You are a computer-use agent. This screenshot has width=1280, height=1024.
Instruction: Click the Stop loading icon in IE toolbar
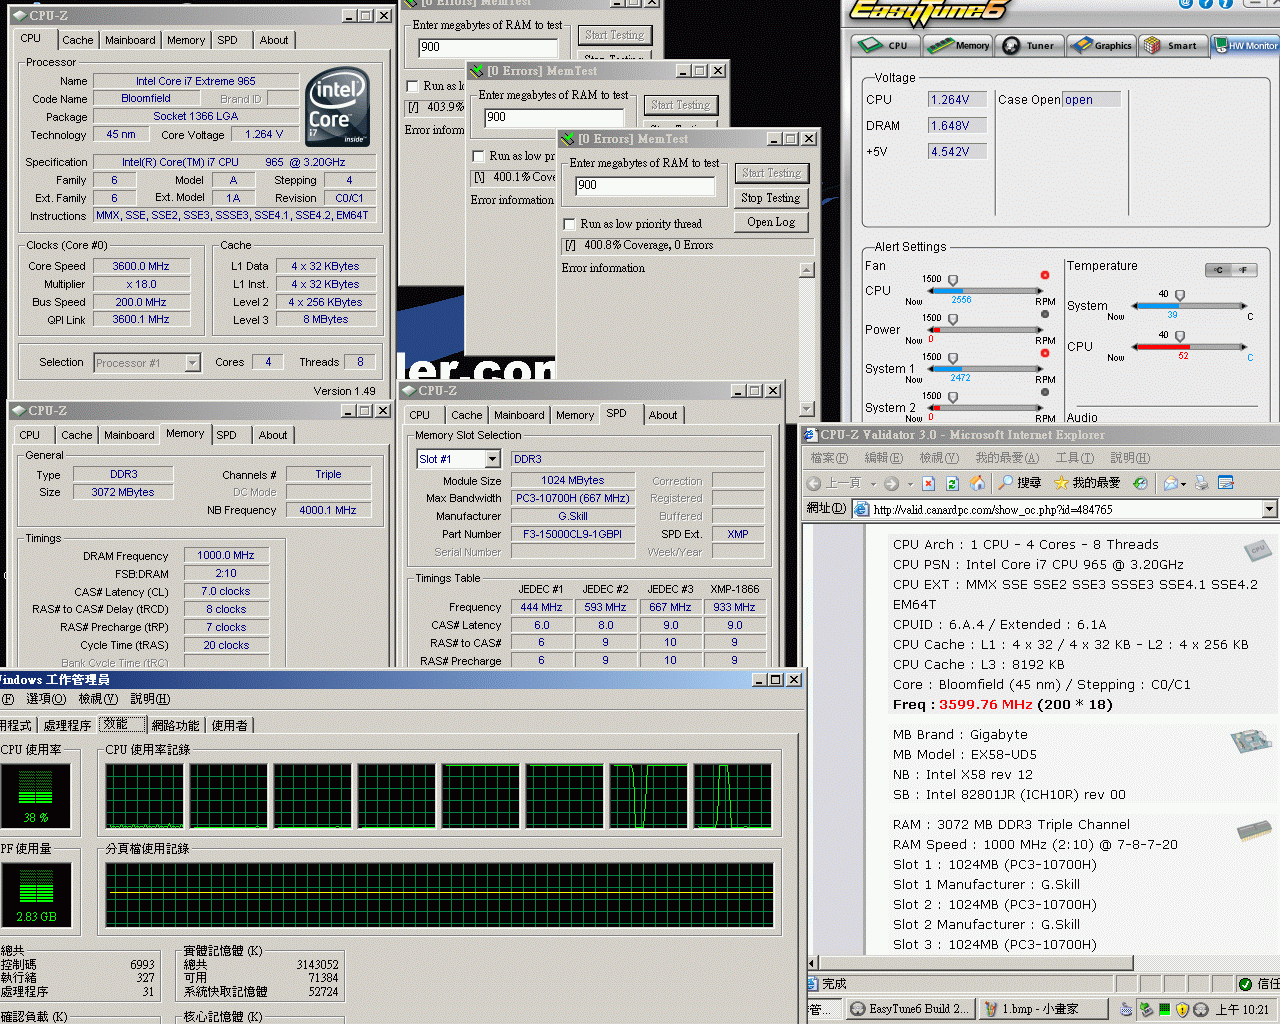pos(928,483)
